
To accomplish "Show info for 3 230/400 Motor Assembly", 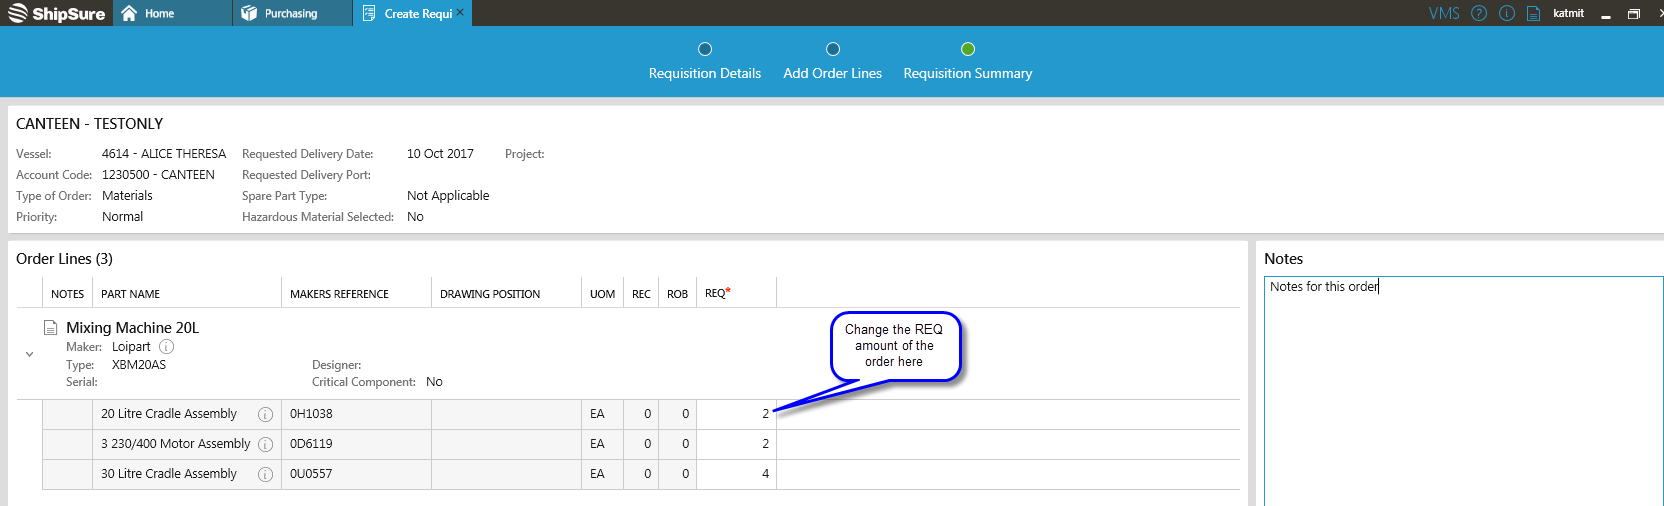I will pos(265,445).
